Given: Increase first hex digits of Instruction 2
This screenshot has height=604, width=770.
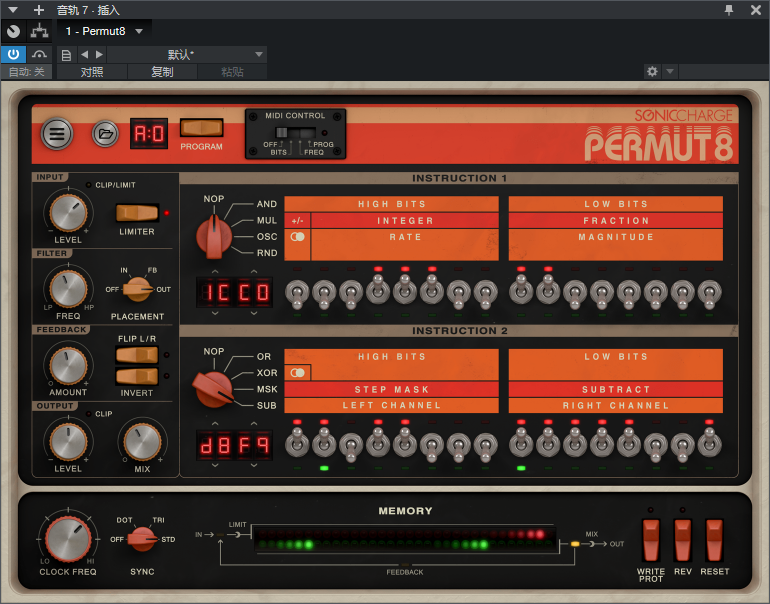Looking at the screenshot, I should tap(215, 423).
